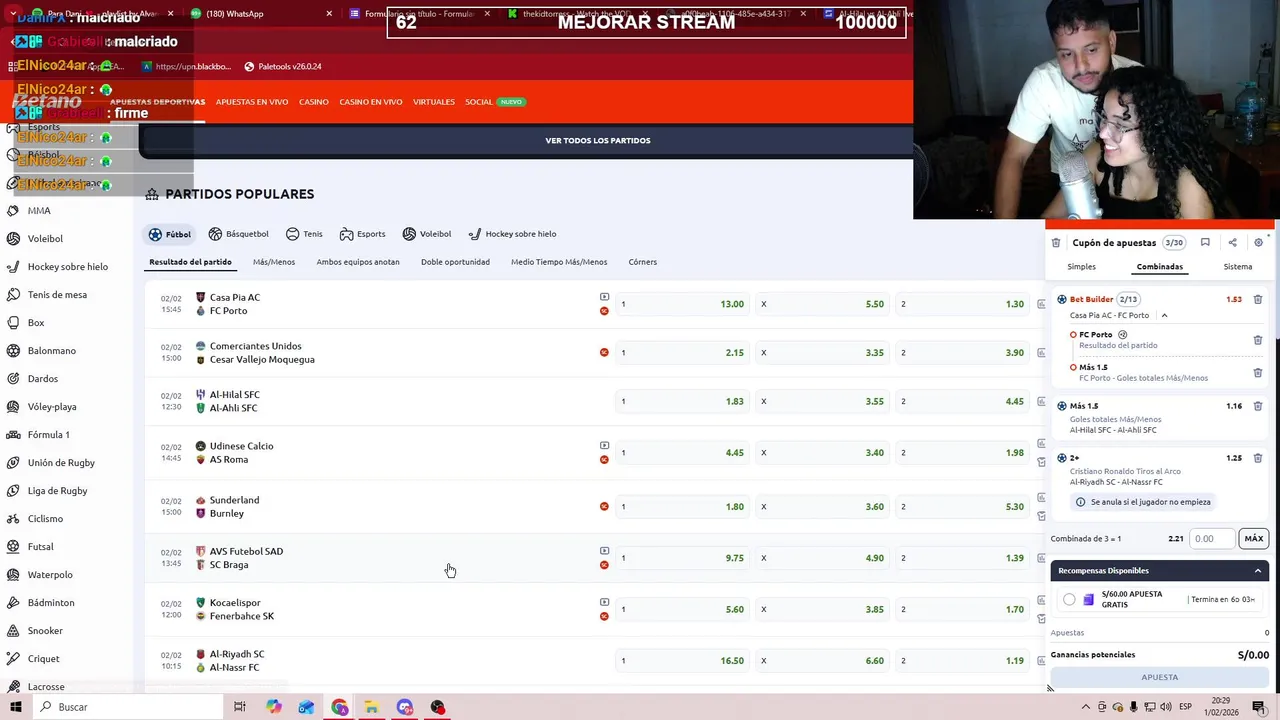Switch to the Sistema tab
This screenshot has height=720, width=1280.
pos(1238,267)
